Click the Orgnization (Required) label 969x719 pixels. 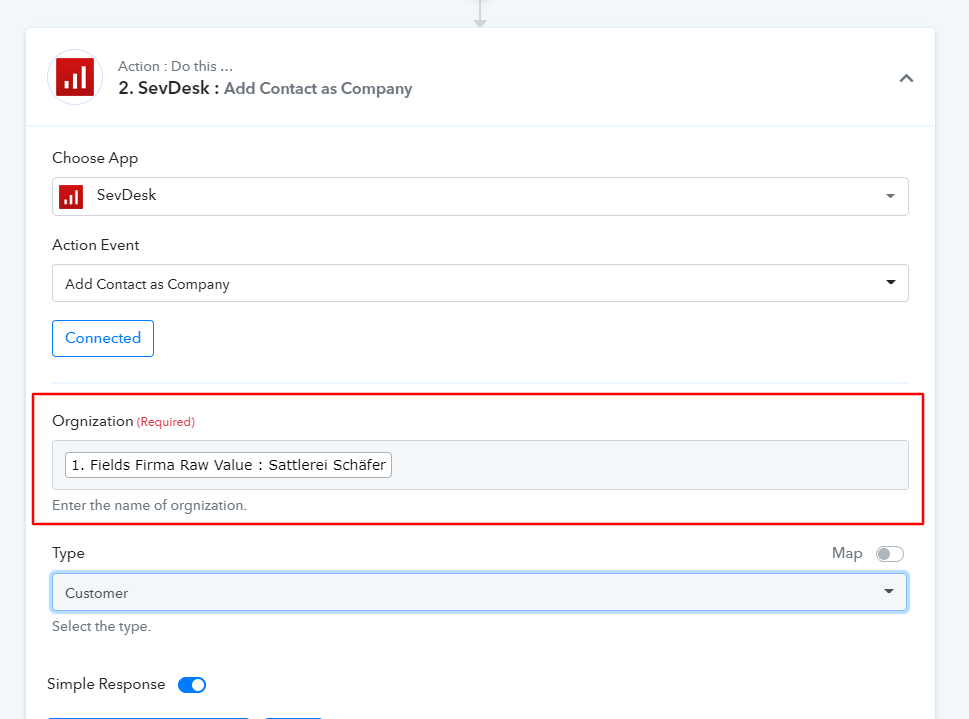click(x=124, y=421)
